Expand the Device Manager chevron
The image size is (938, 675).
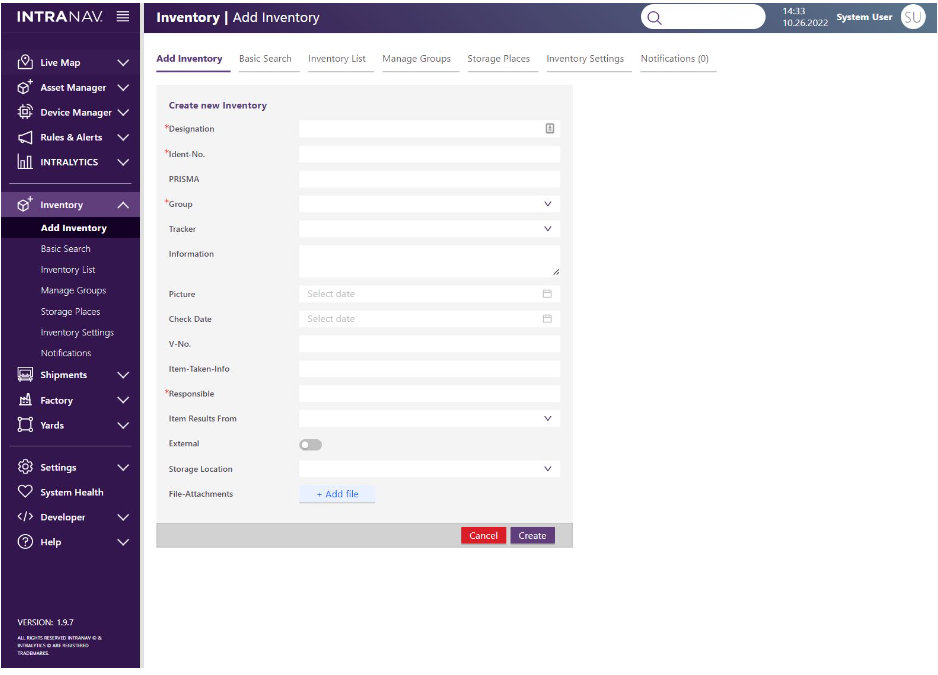123,112
